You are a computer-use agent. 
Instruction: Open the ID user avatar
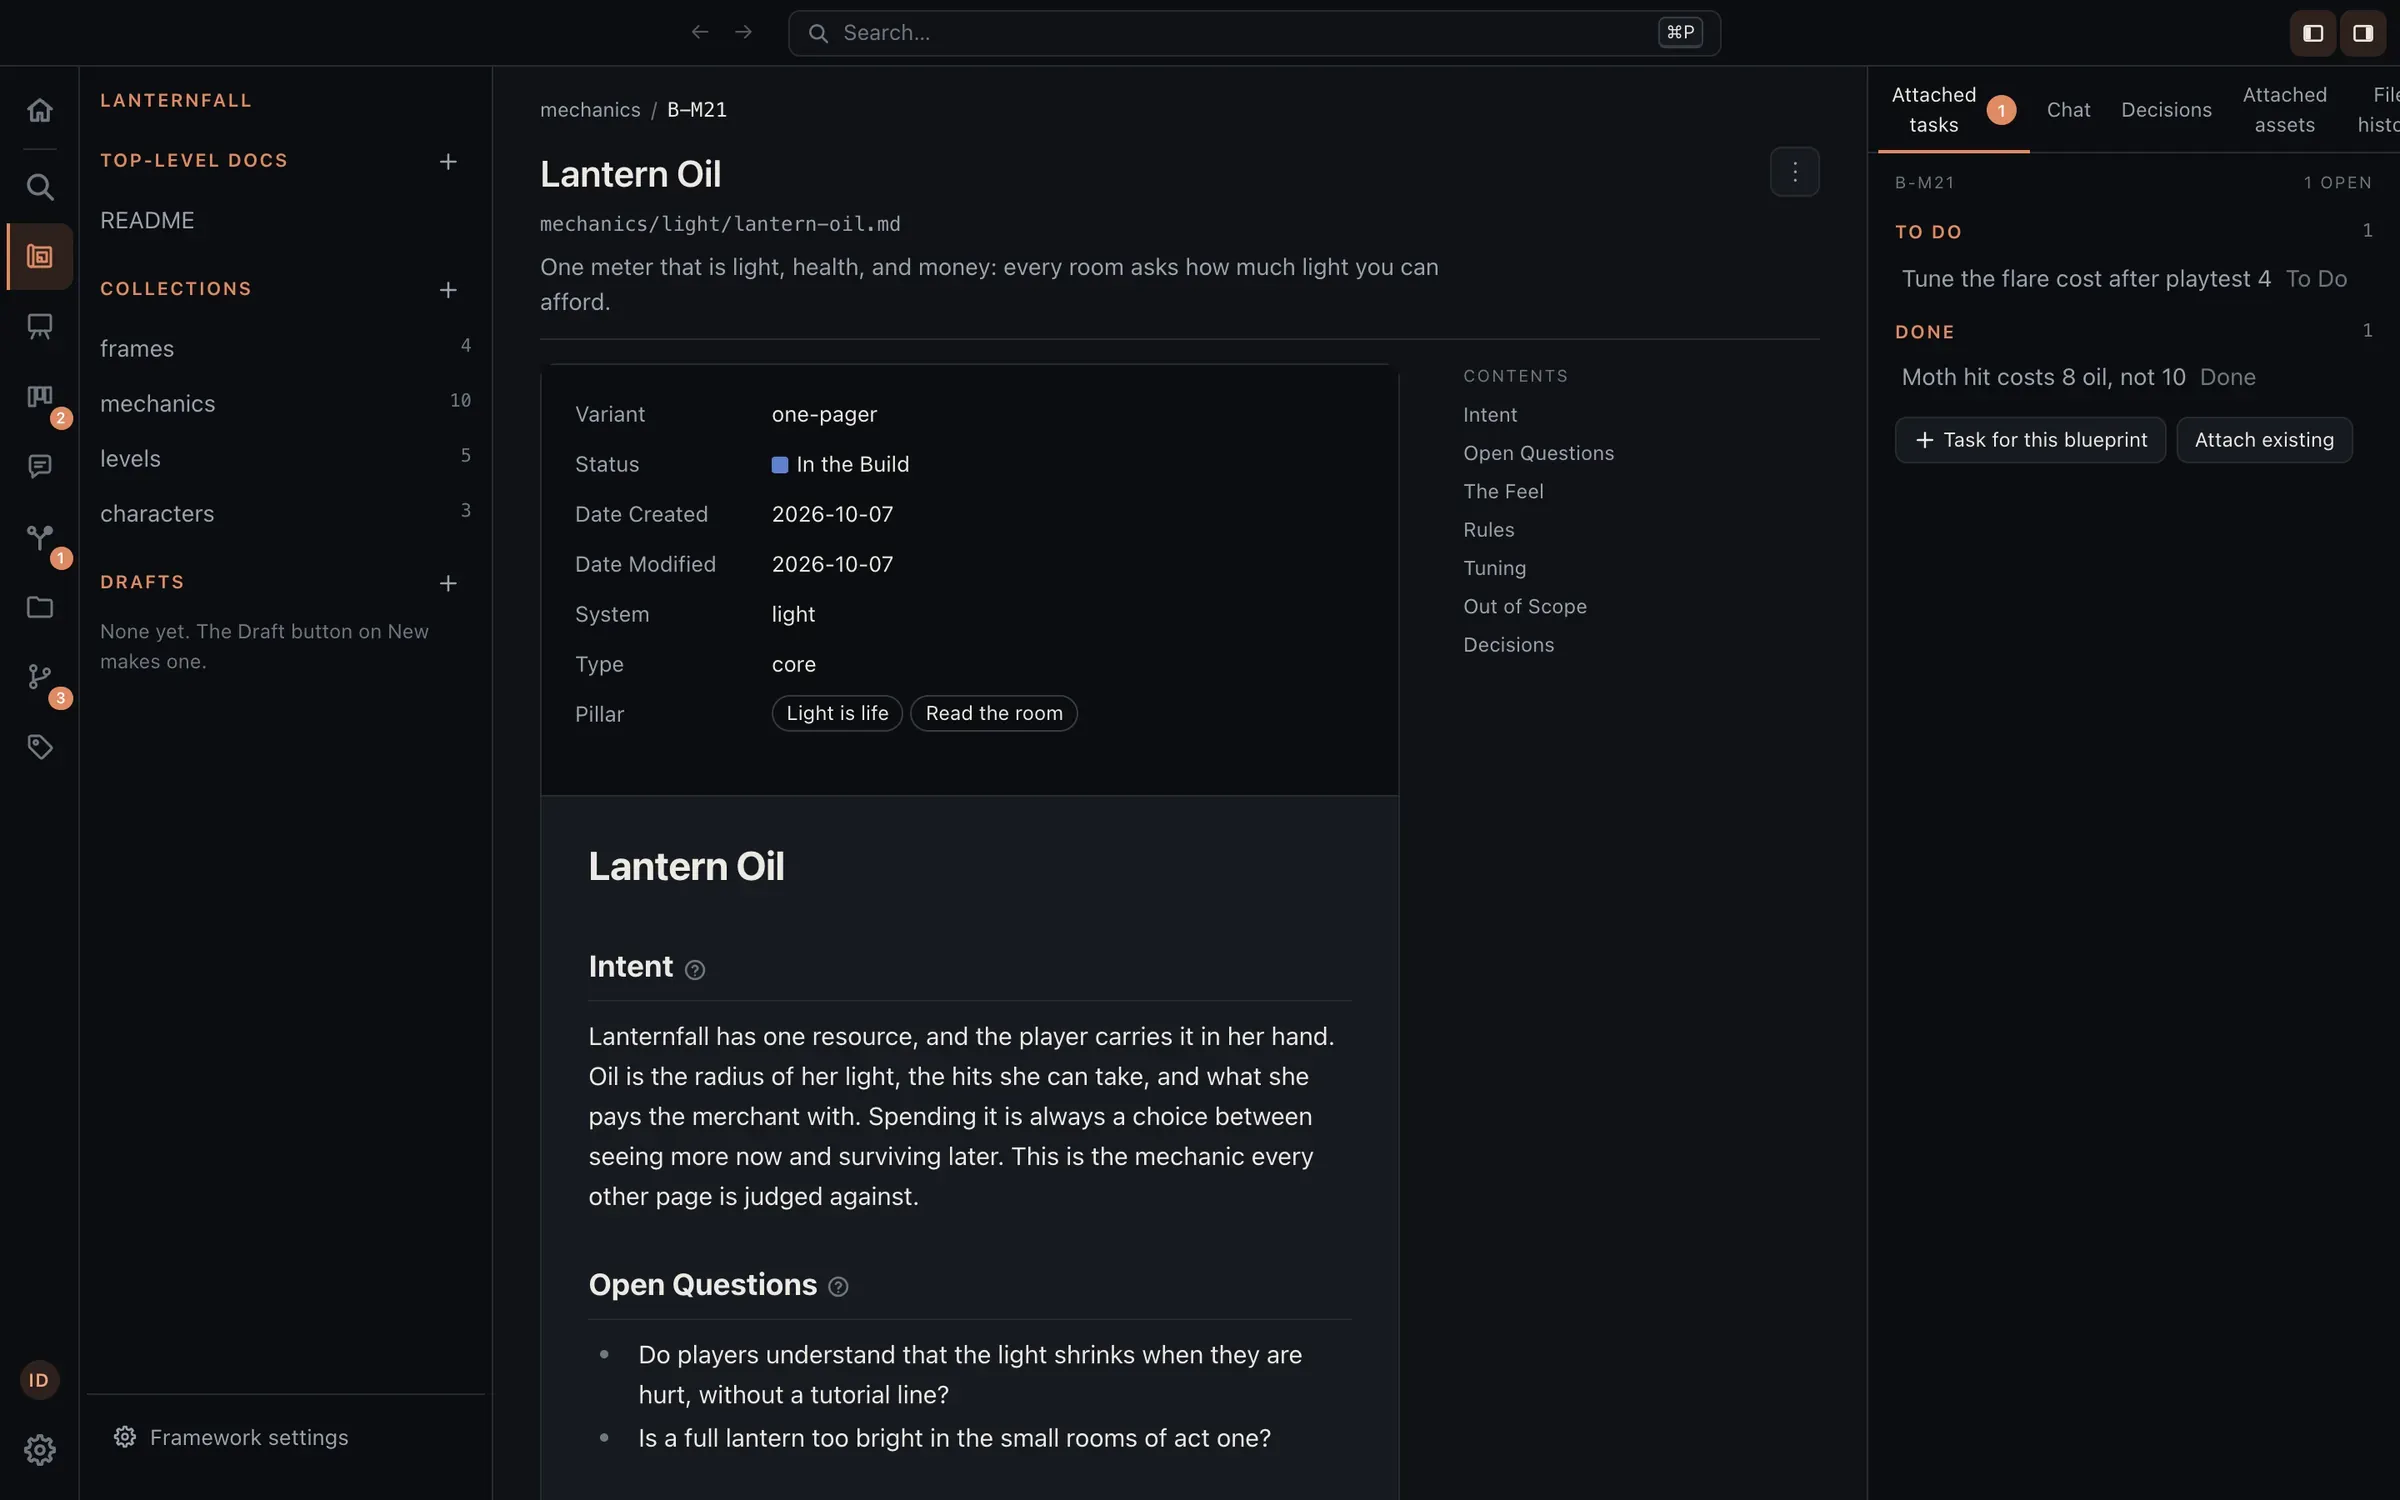click(39, 1380)
